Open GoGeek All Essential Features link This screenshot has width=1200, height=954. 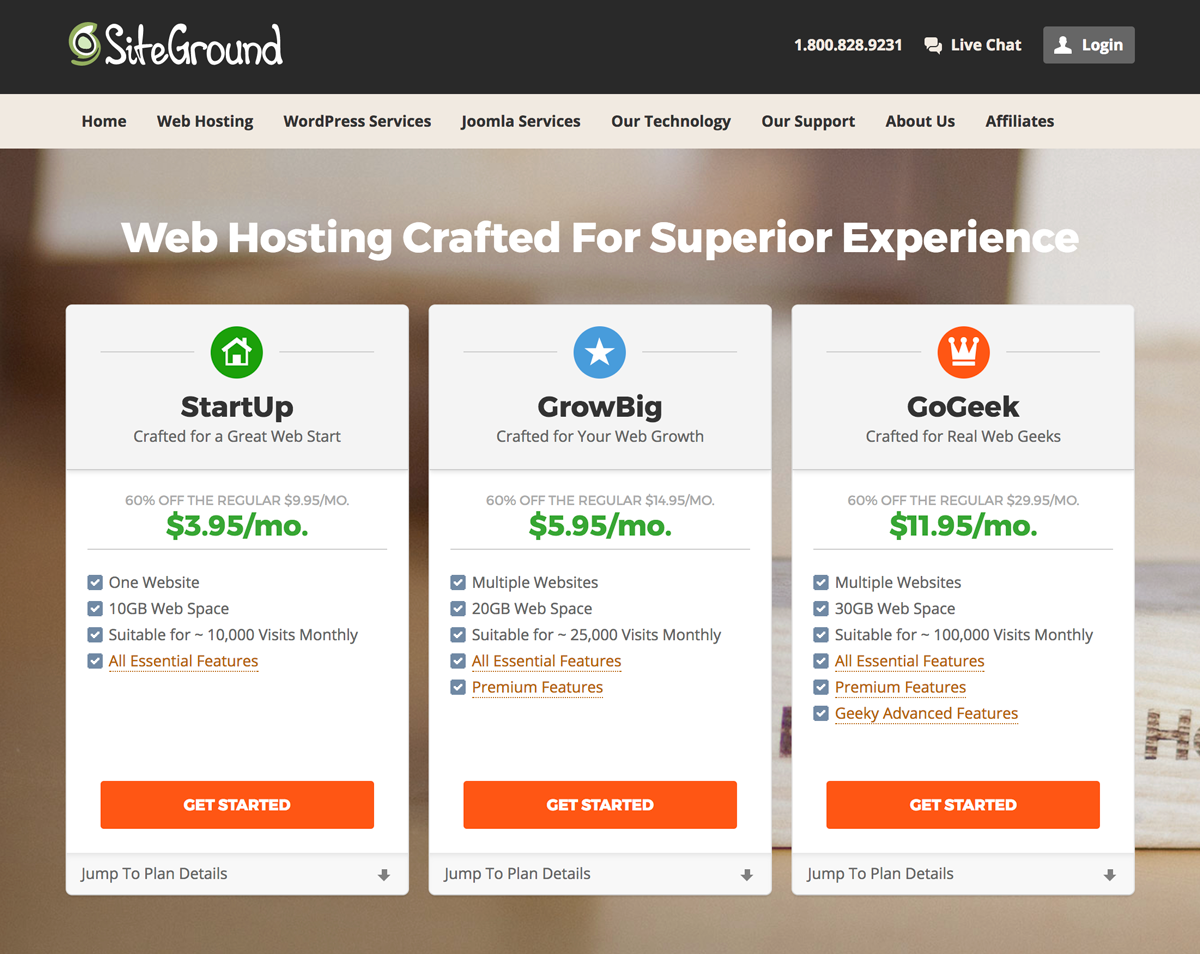[909, 661]
